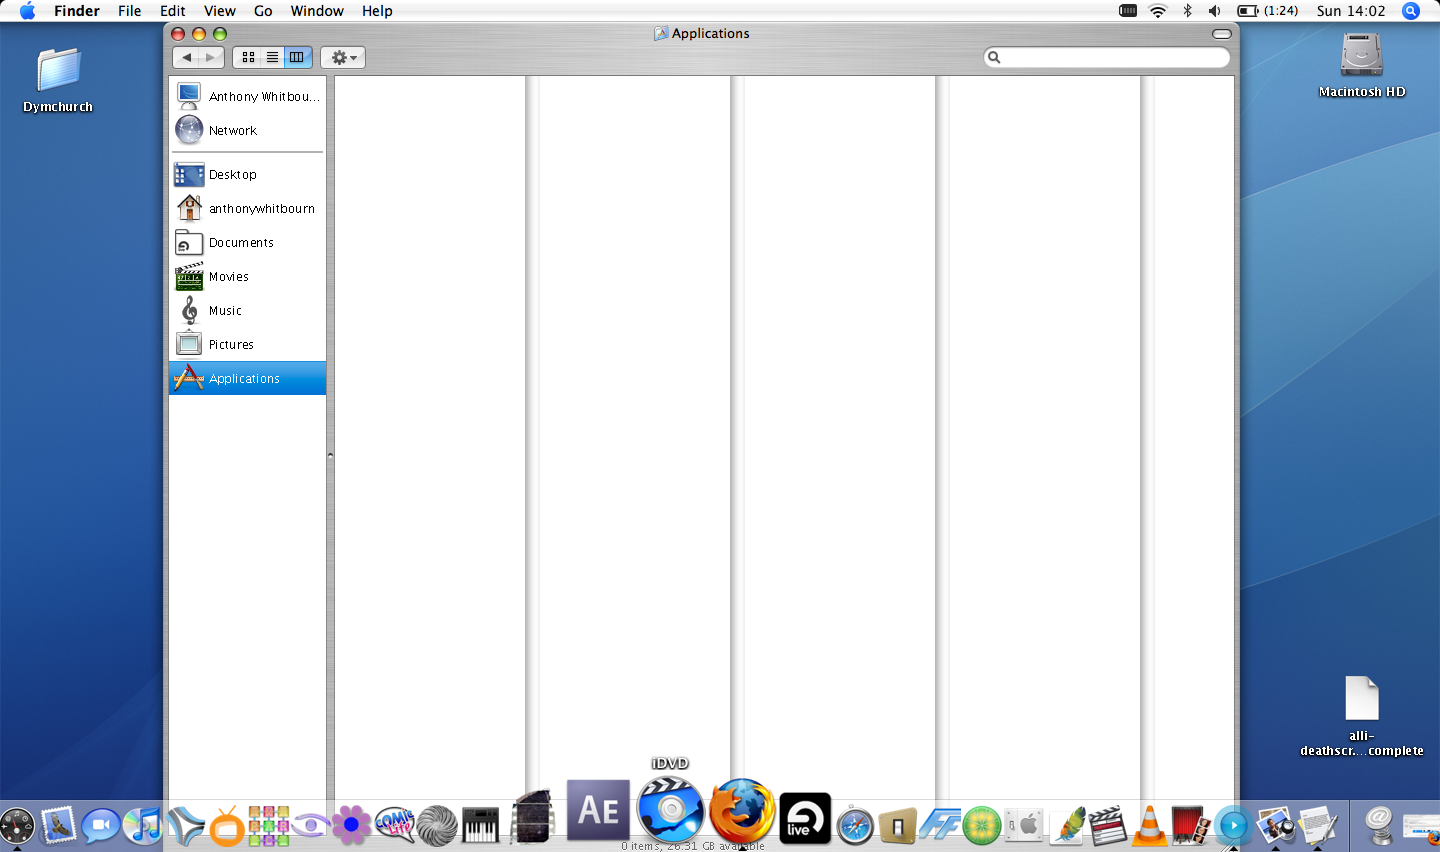Image resolution: width=1440 pixels, height=852 pixels.
Task: Click the clock showing Sun 14:02
Action: pos(1351,11)
